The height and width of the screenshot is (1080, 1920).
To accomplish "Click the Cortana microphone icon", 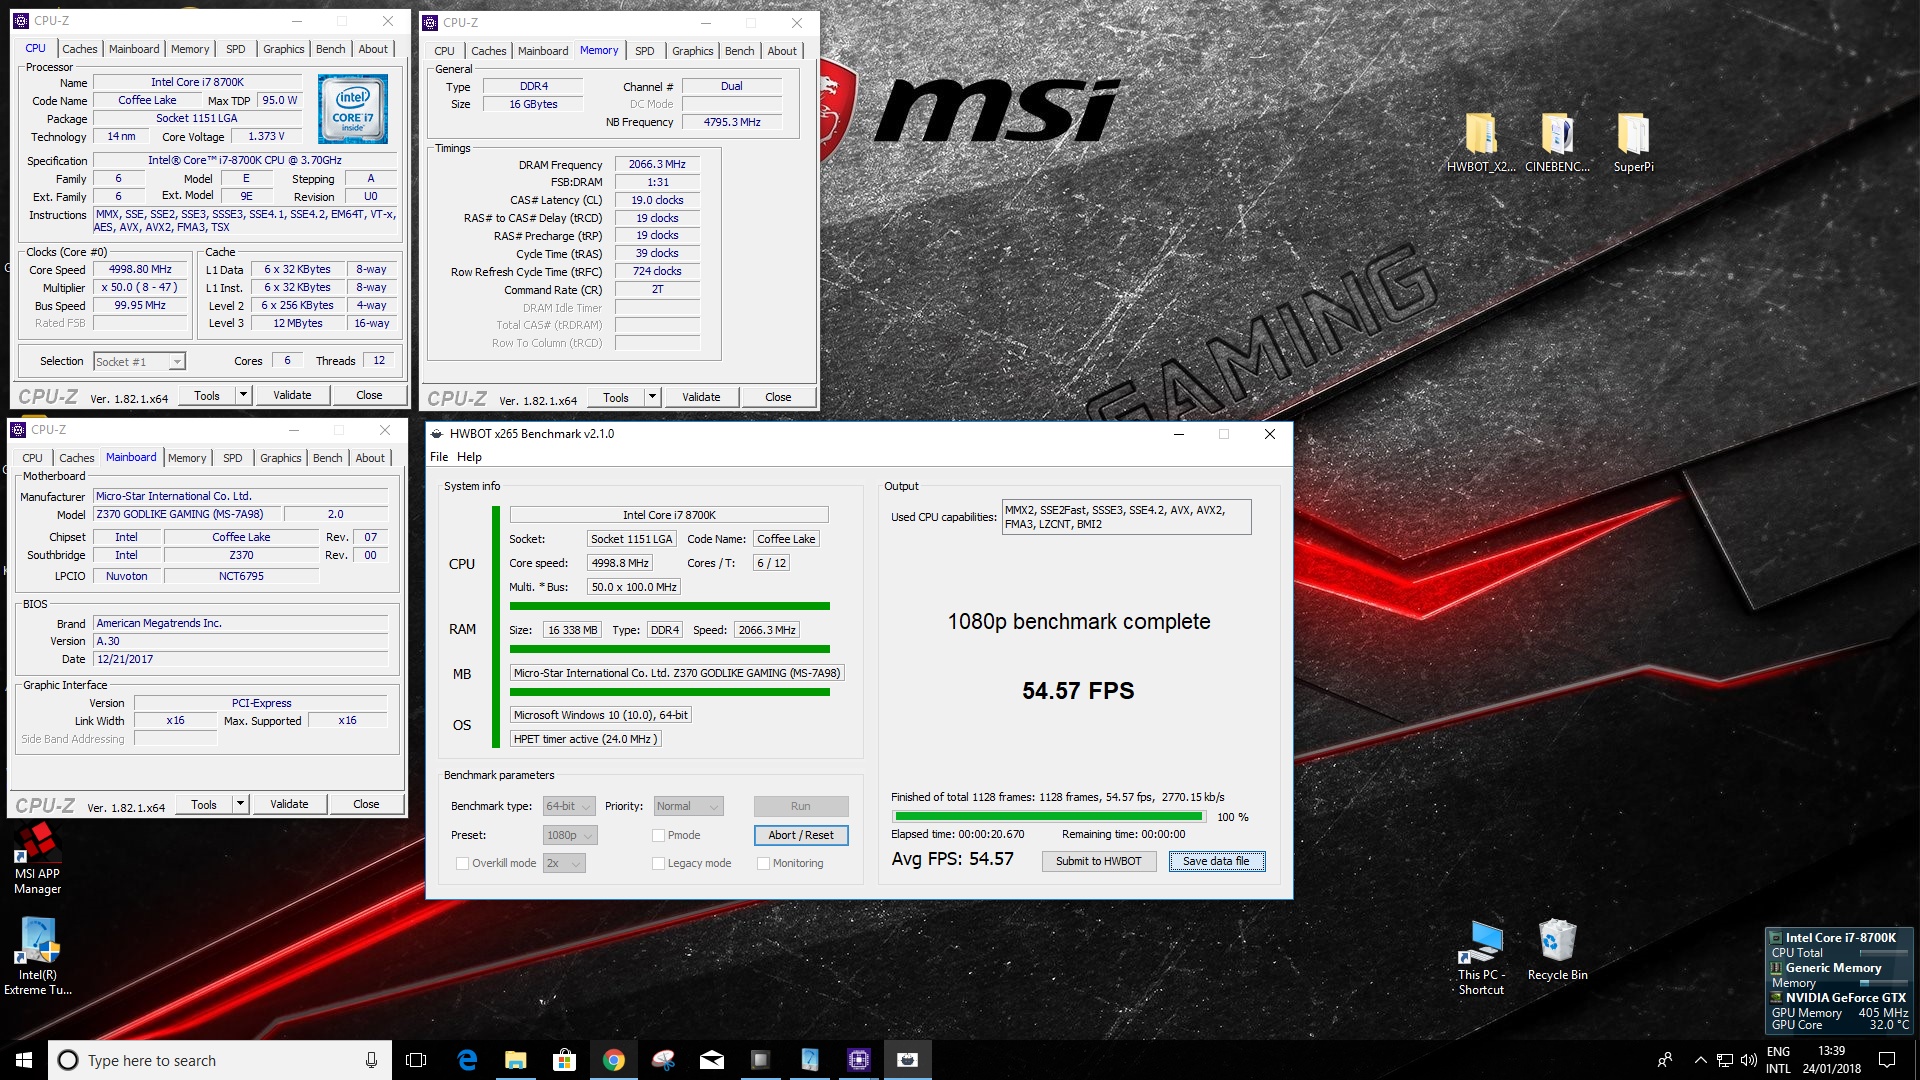I will pos(371,1060).
